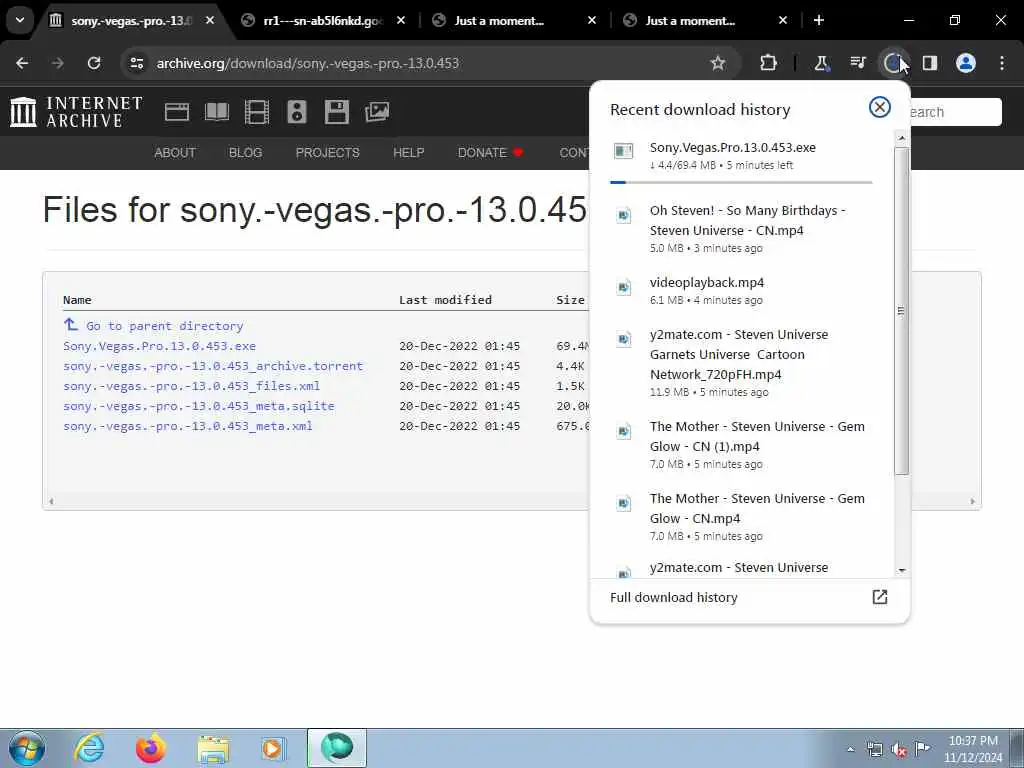Open the Software floppy disk icon

(x=336, y=112)
